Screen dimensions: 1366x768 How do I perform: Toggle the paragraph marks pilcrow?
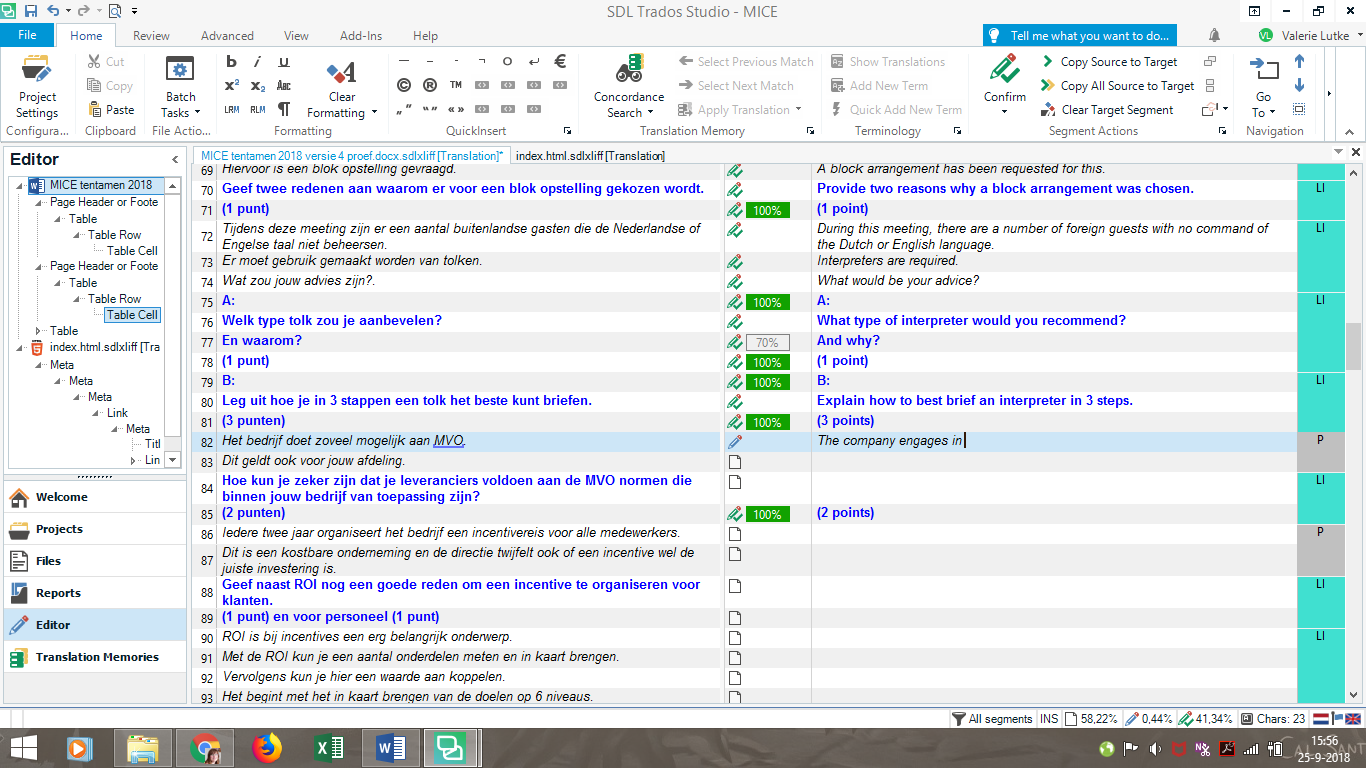click(284, 110)
